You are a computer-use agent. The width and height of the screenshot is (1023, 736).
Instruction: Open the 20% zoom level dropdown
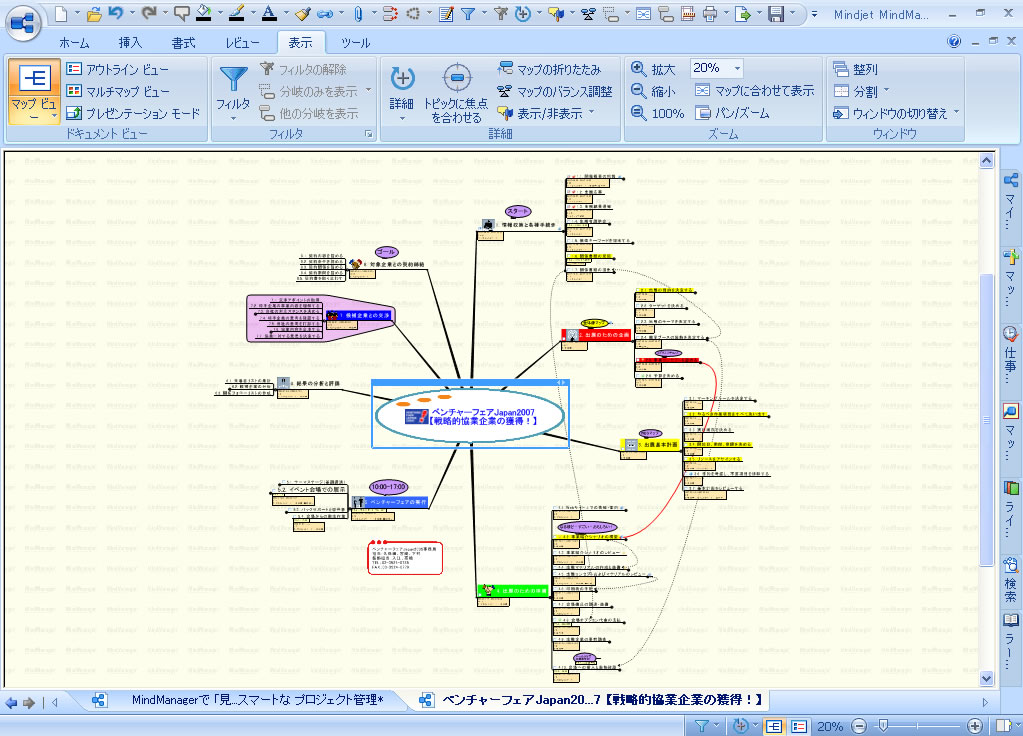[737, 68]
